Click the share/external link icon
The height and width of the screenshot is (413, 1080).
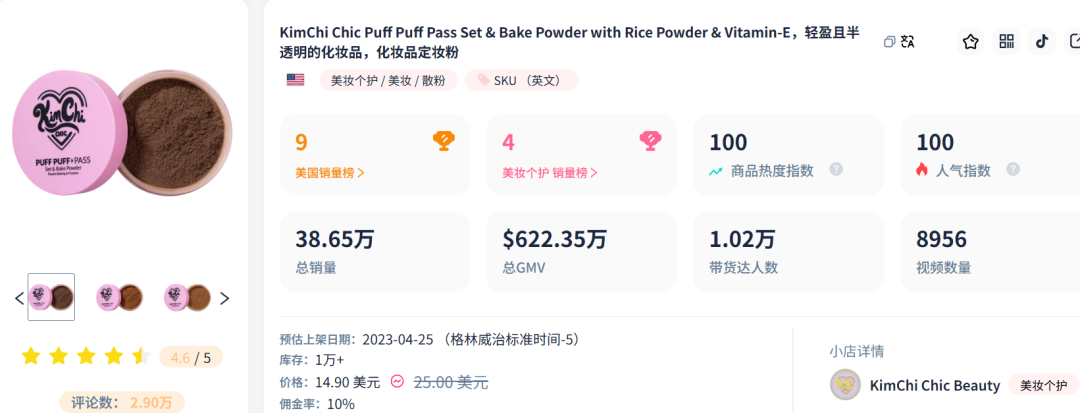[x=1074, y=42]
